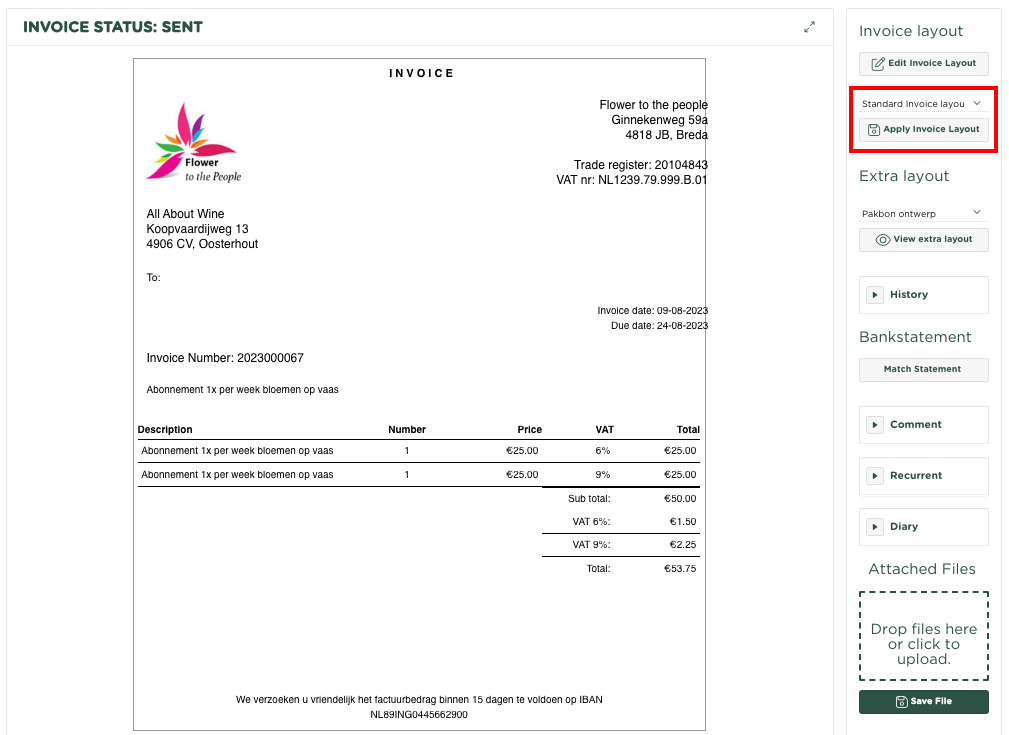
Task: Click the disk icon on Save File
Action: [902, 702]
